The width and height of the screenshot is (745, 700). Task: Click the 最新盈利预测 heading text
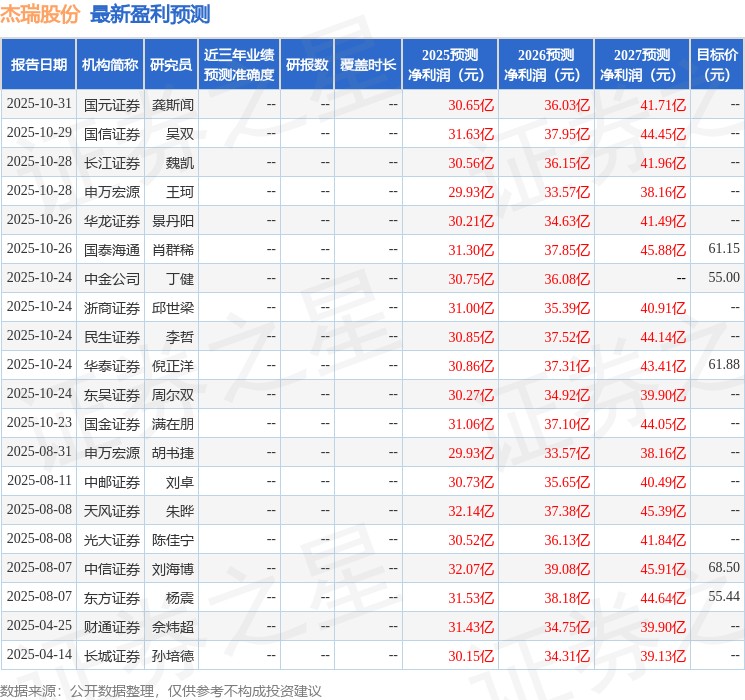tap(150, 14)
